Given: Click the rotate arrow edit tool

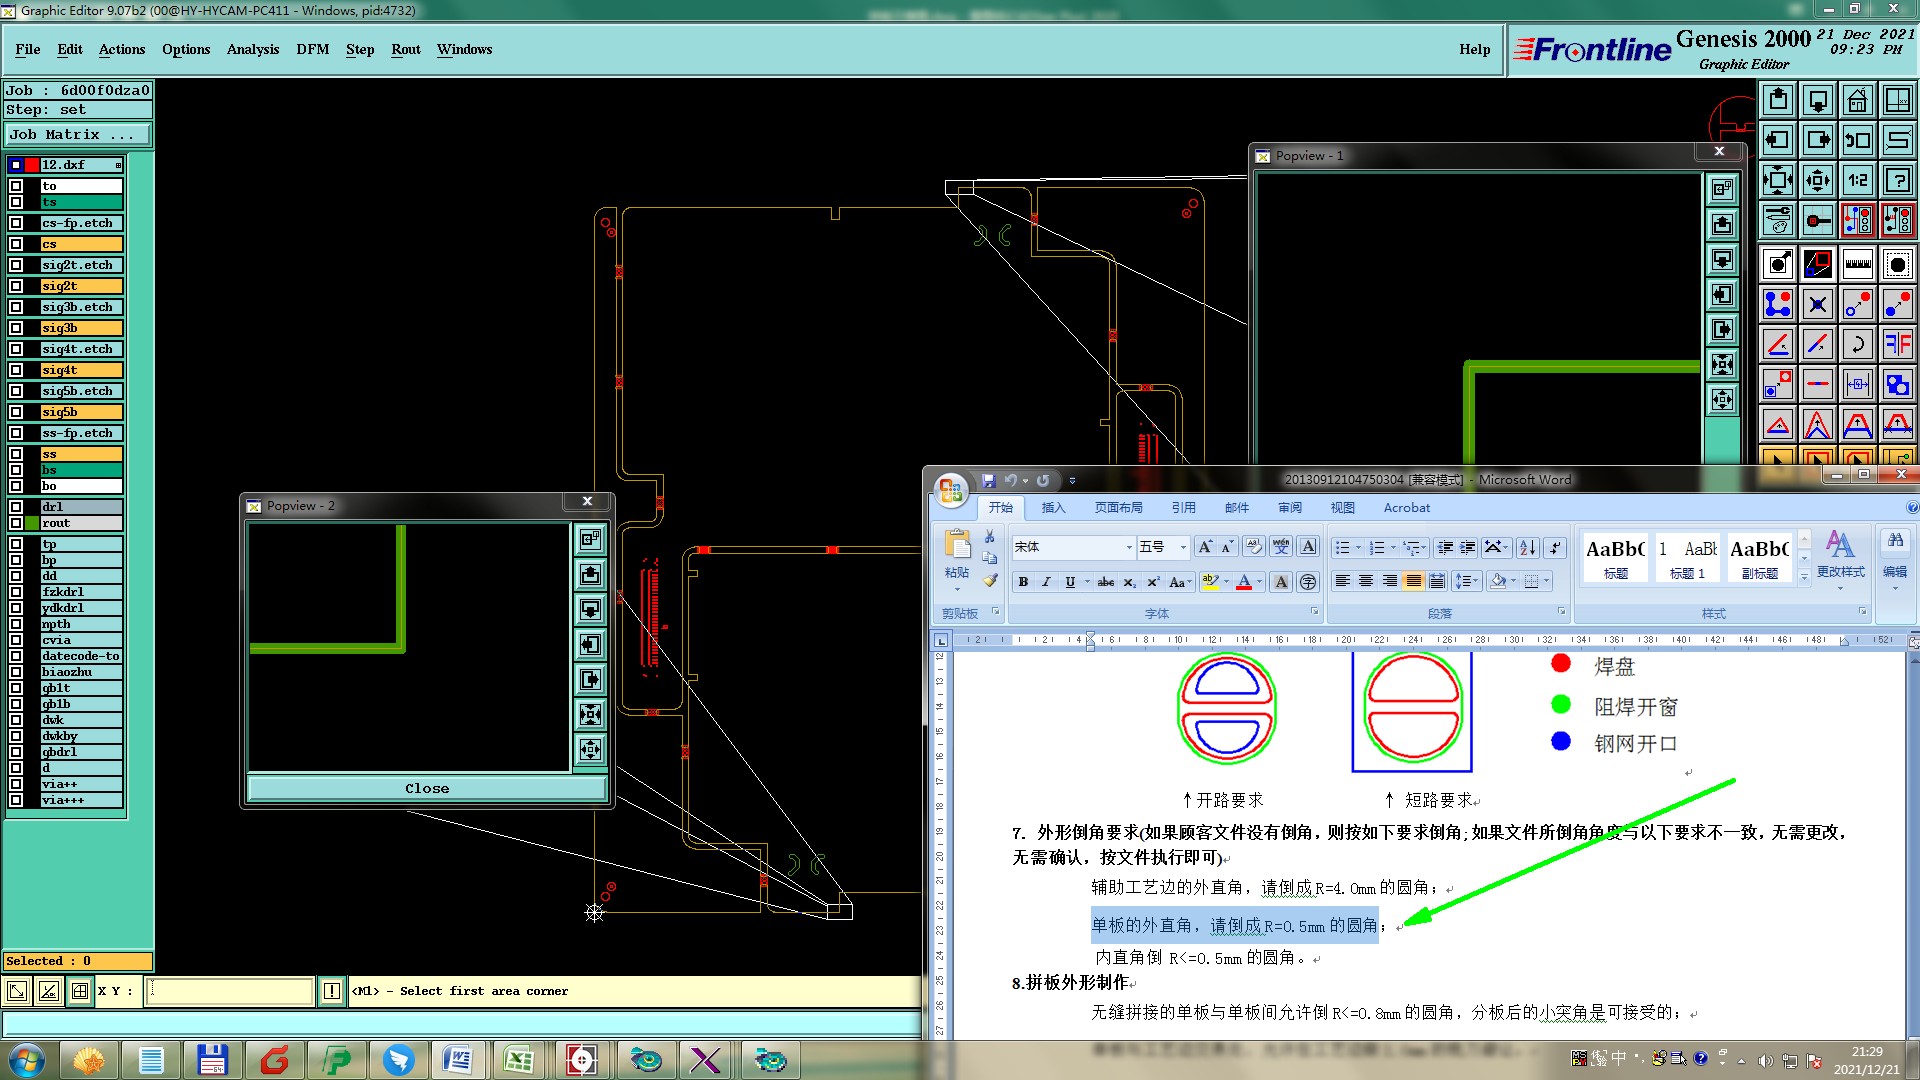Looking at the screenshot, I should pos(1857,345).
